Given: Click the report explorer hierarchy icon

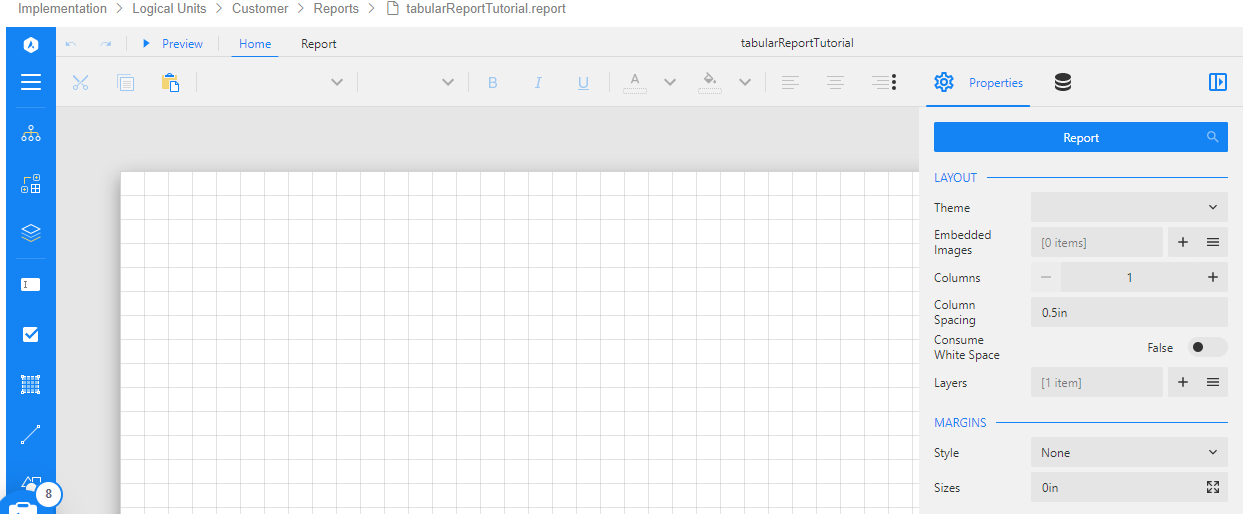Looking at the screenshot, I should 31,133.
